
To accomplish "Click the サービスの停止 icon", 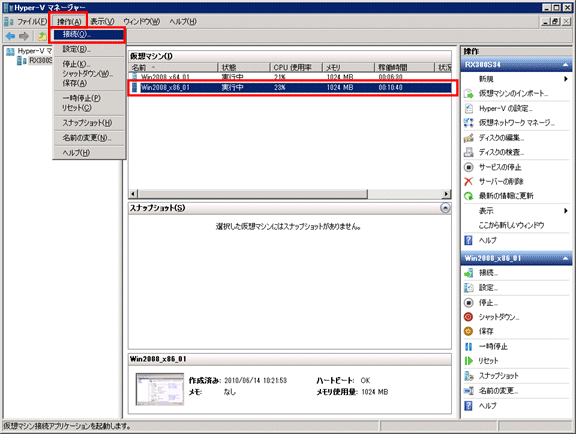I will click(469, 167).
